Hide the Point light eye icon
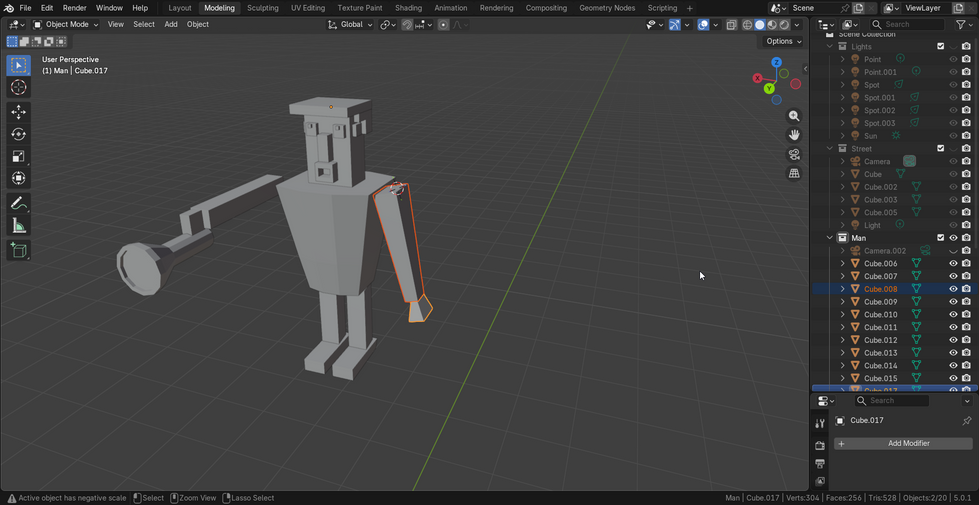979x505 pixels. pos(953,59)
